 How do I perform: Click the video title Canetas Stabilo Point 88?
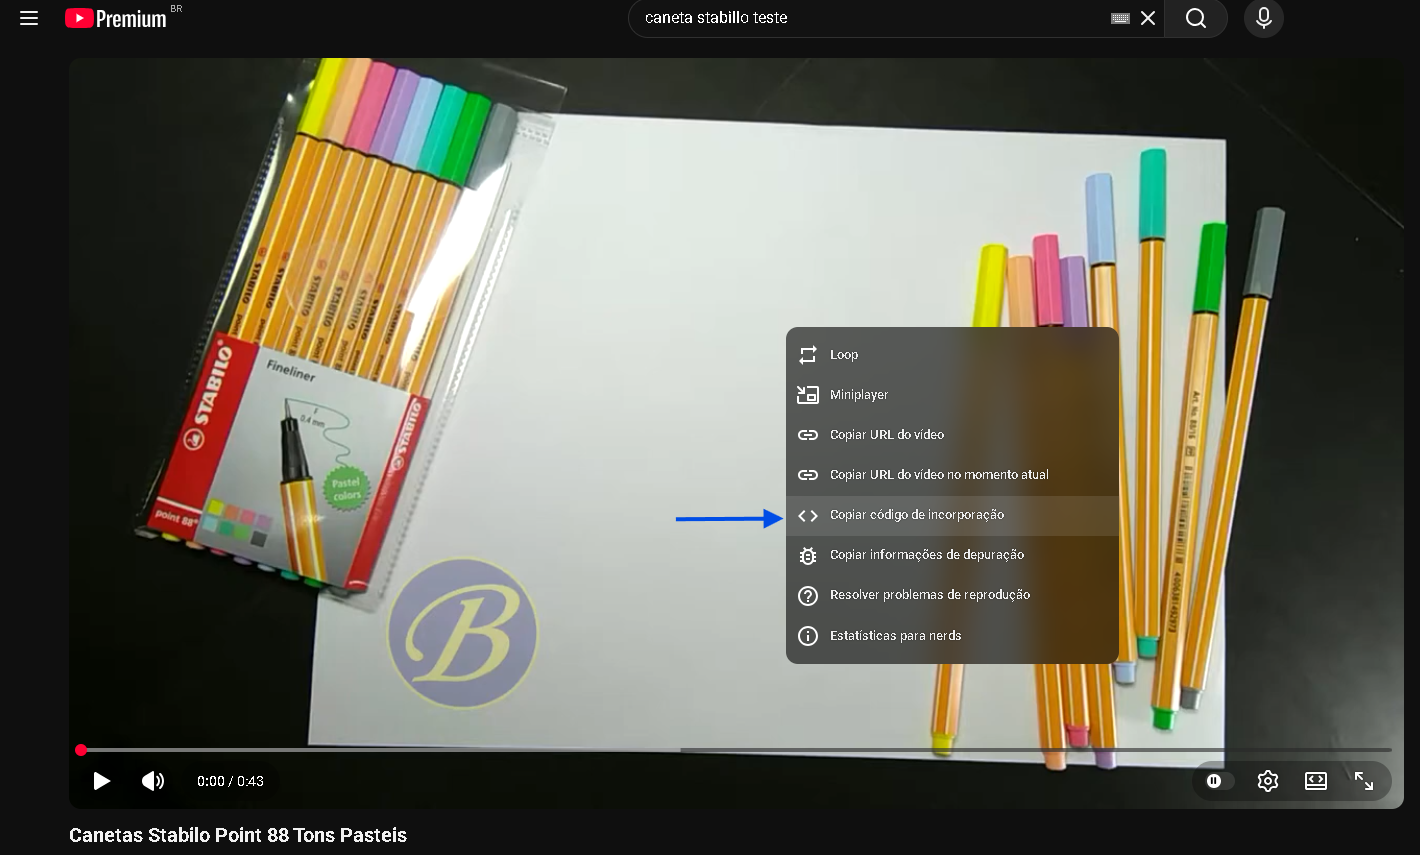coord(238,835)
